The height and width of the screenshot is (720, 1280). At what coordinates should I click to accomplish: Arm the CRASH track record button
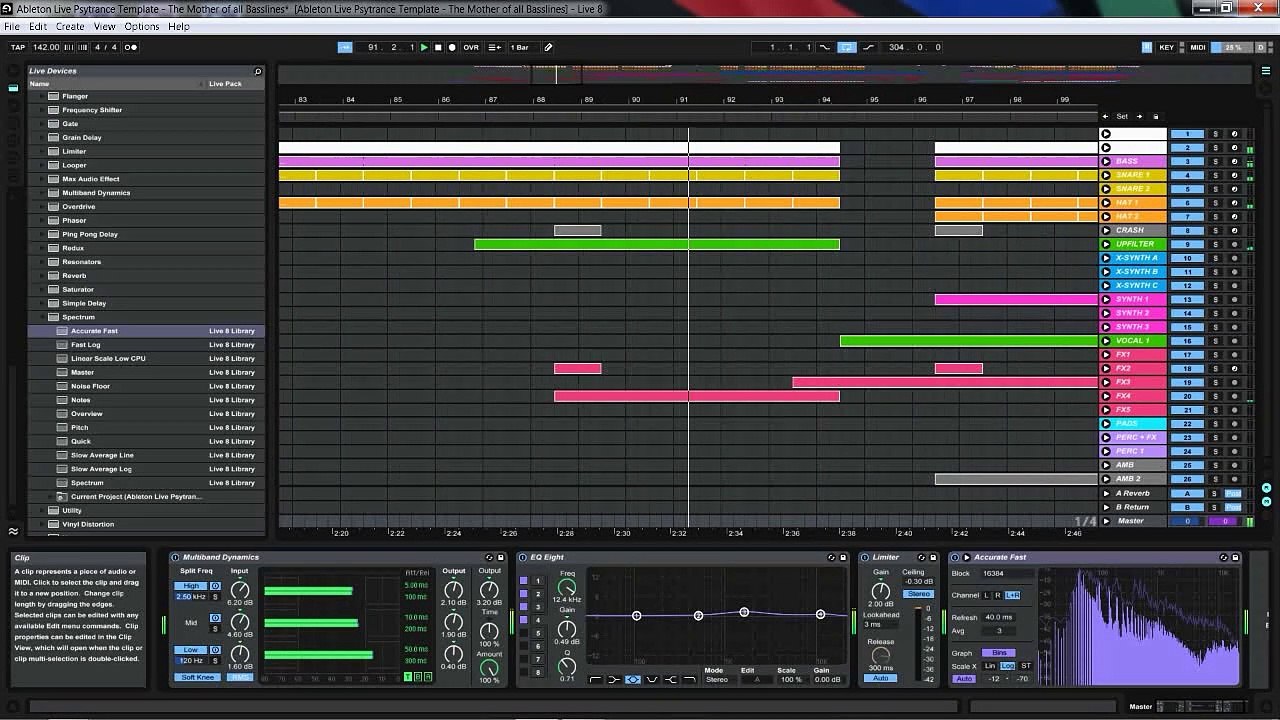1235,230
